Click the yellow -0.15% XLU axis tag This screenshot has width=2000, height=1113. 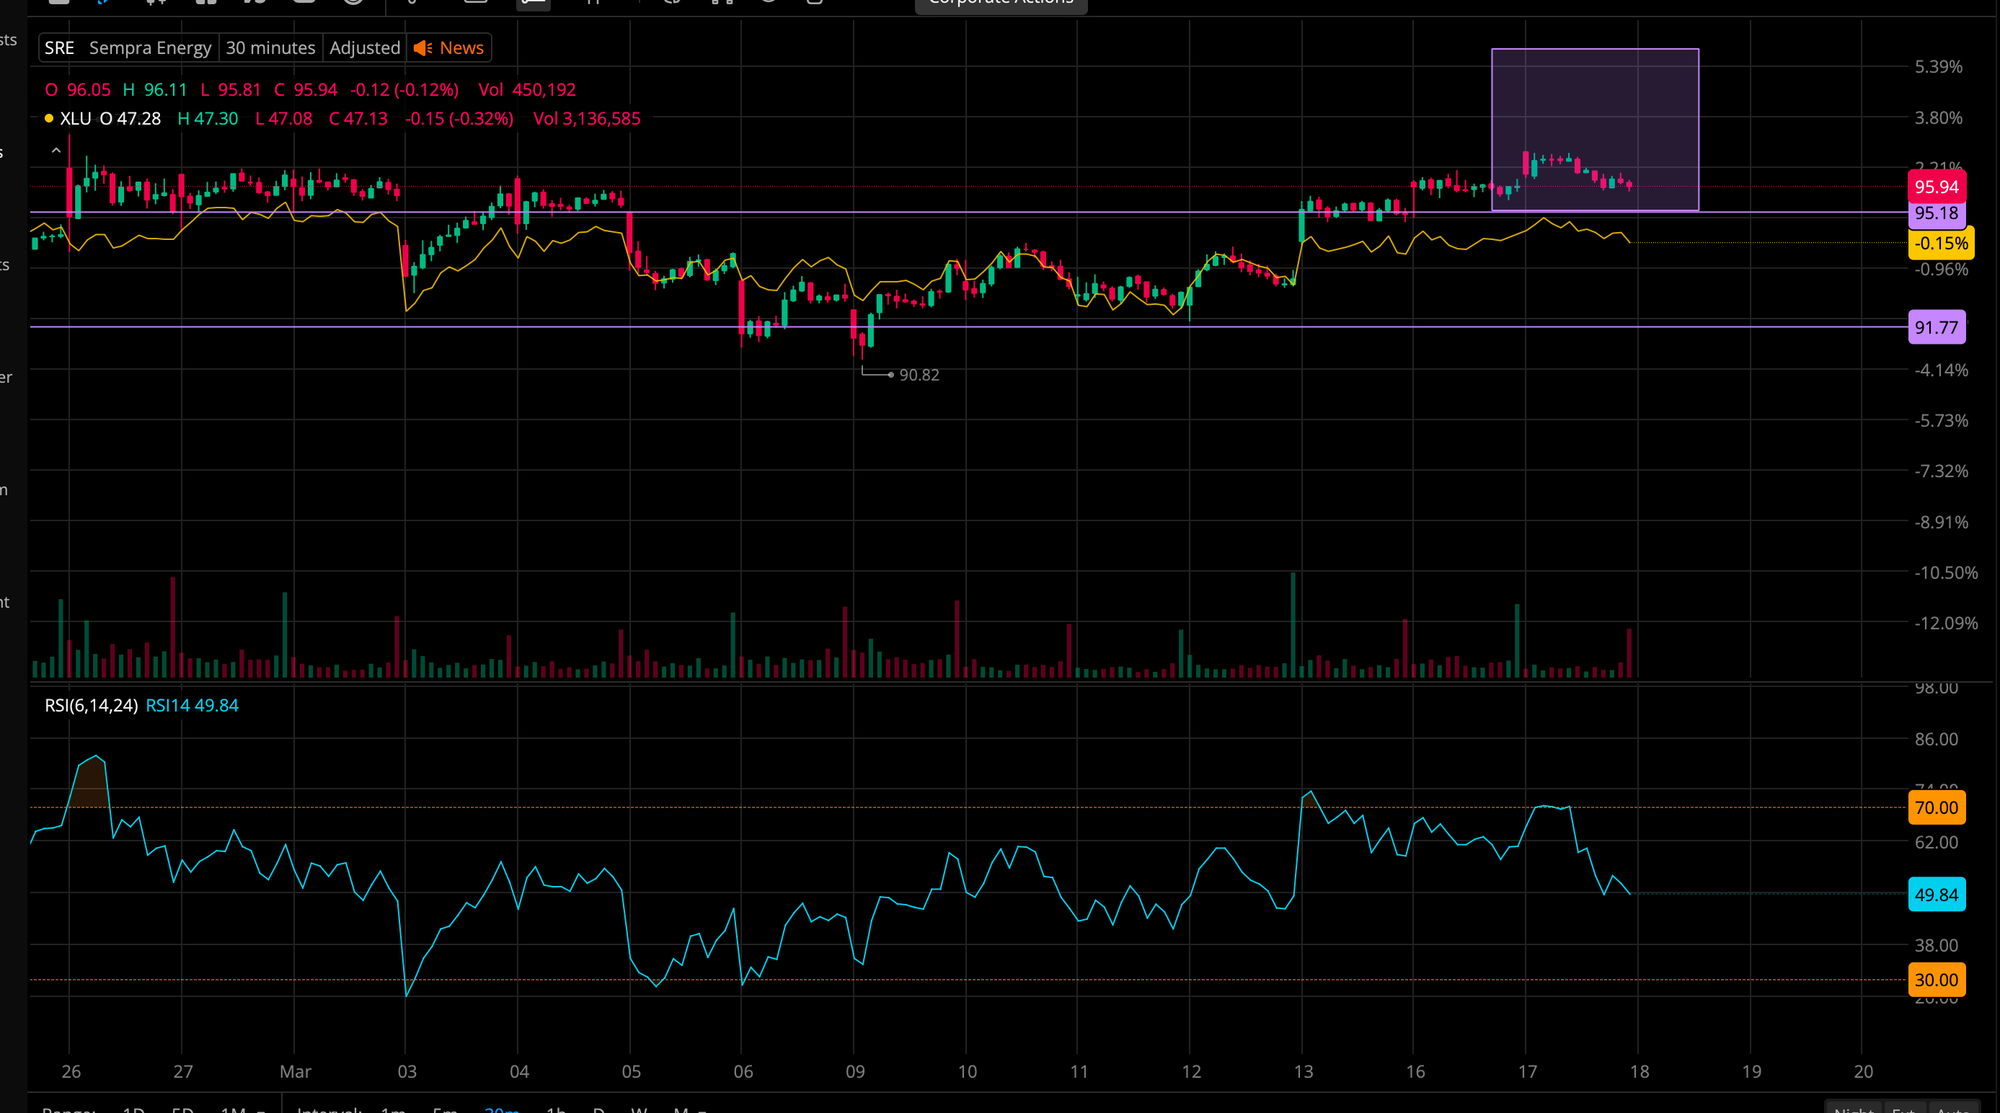coord(1940,243)
